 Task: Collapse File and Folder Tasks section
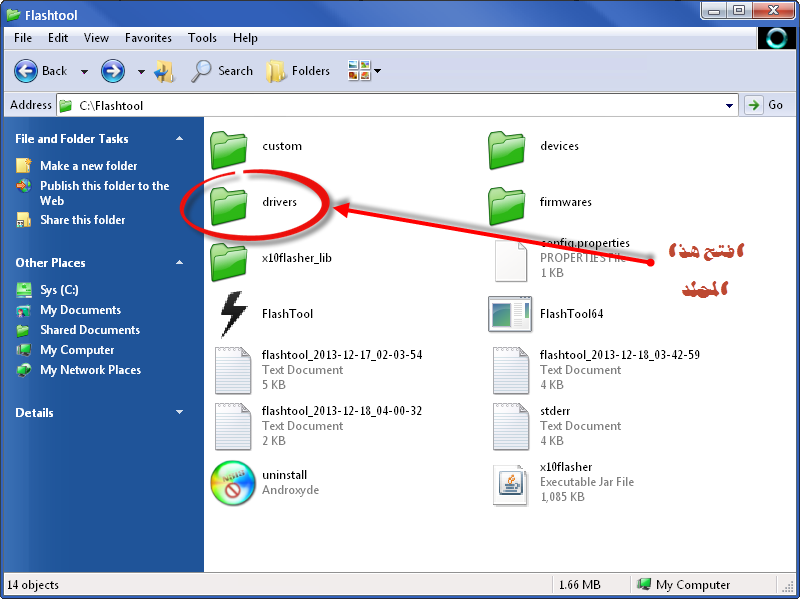click(x=180, y=138)
